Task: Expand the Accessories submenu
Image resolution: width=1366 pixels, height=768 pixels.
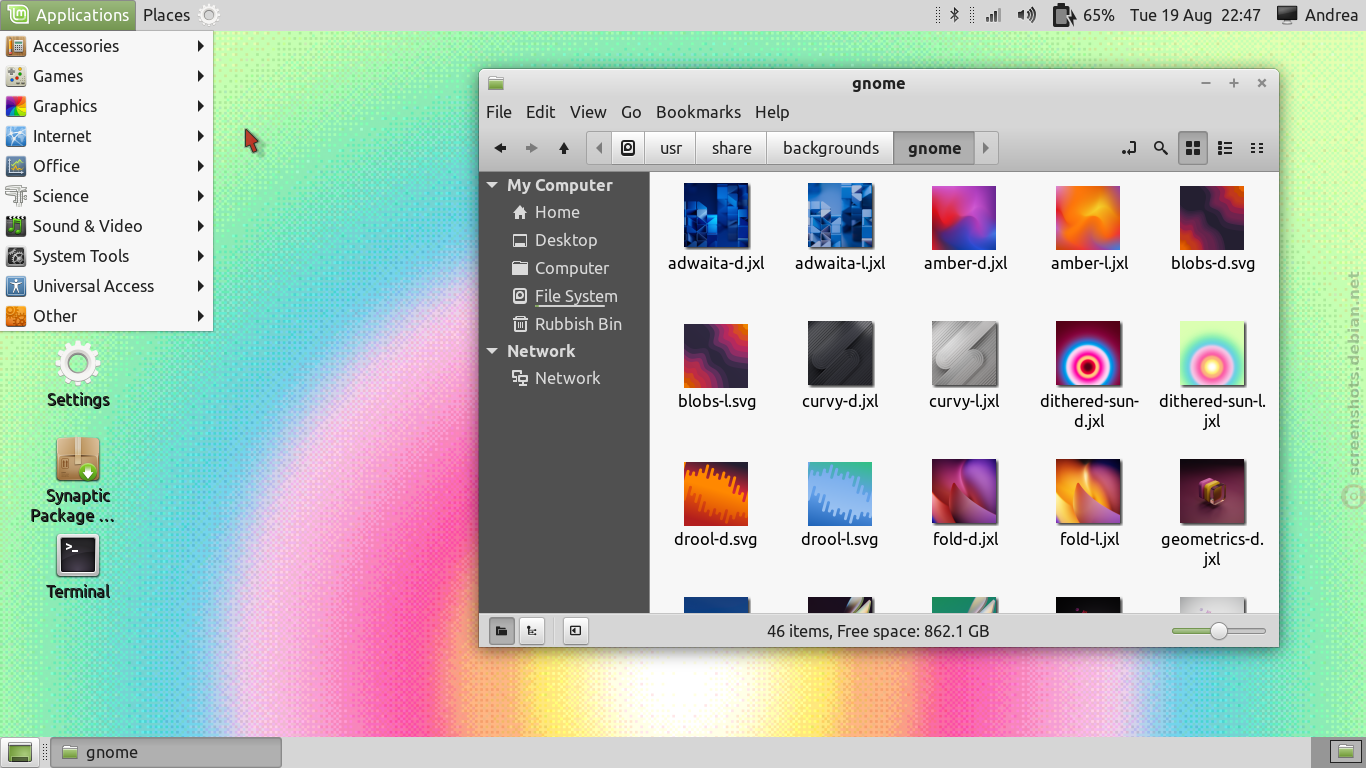Action: [x=107, y=46]
